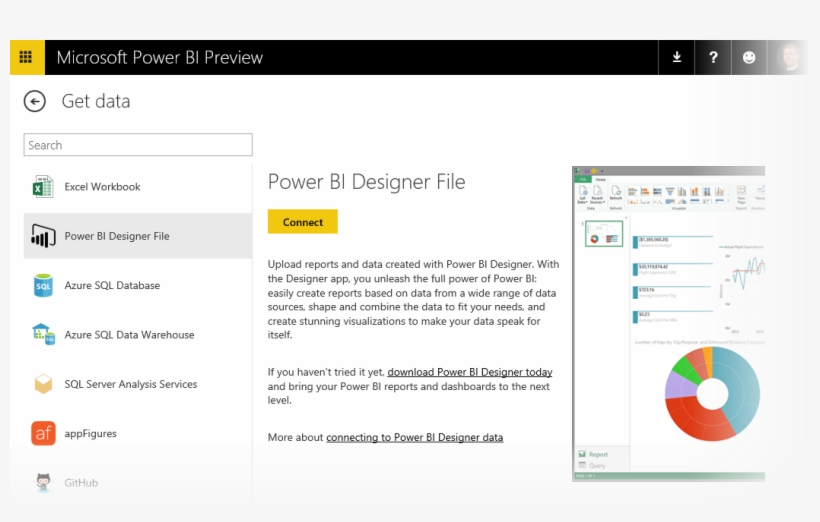Select SQL Server Analysis Services label
820x522 pixels.
131,384
